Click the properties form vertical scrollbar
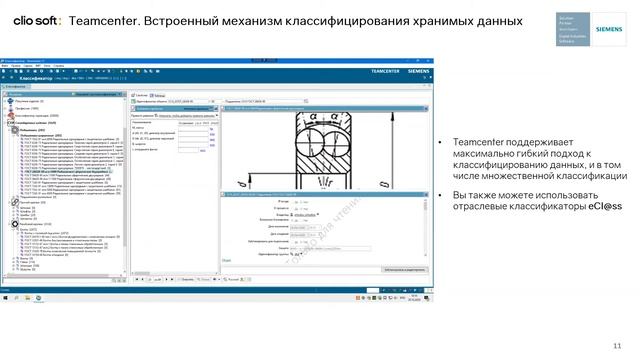 click(x=425, y=227)
